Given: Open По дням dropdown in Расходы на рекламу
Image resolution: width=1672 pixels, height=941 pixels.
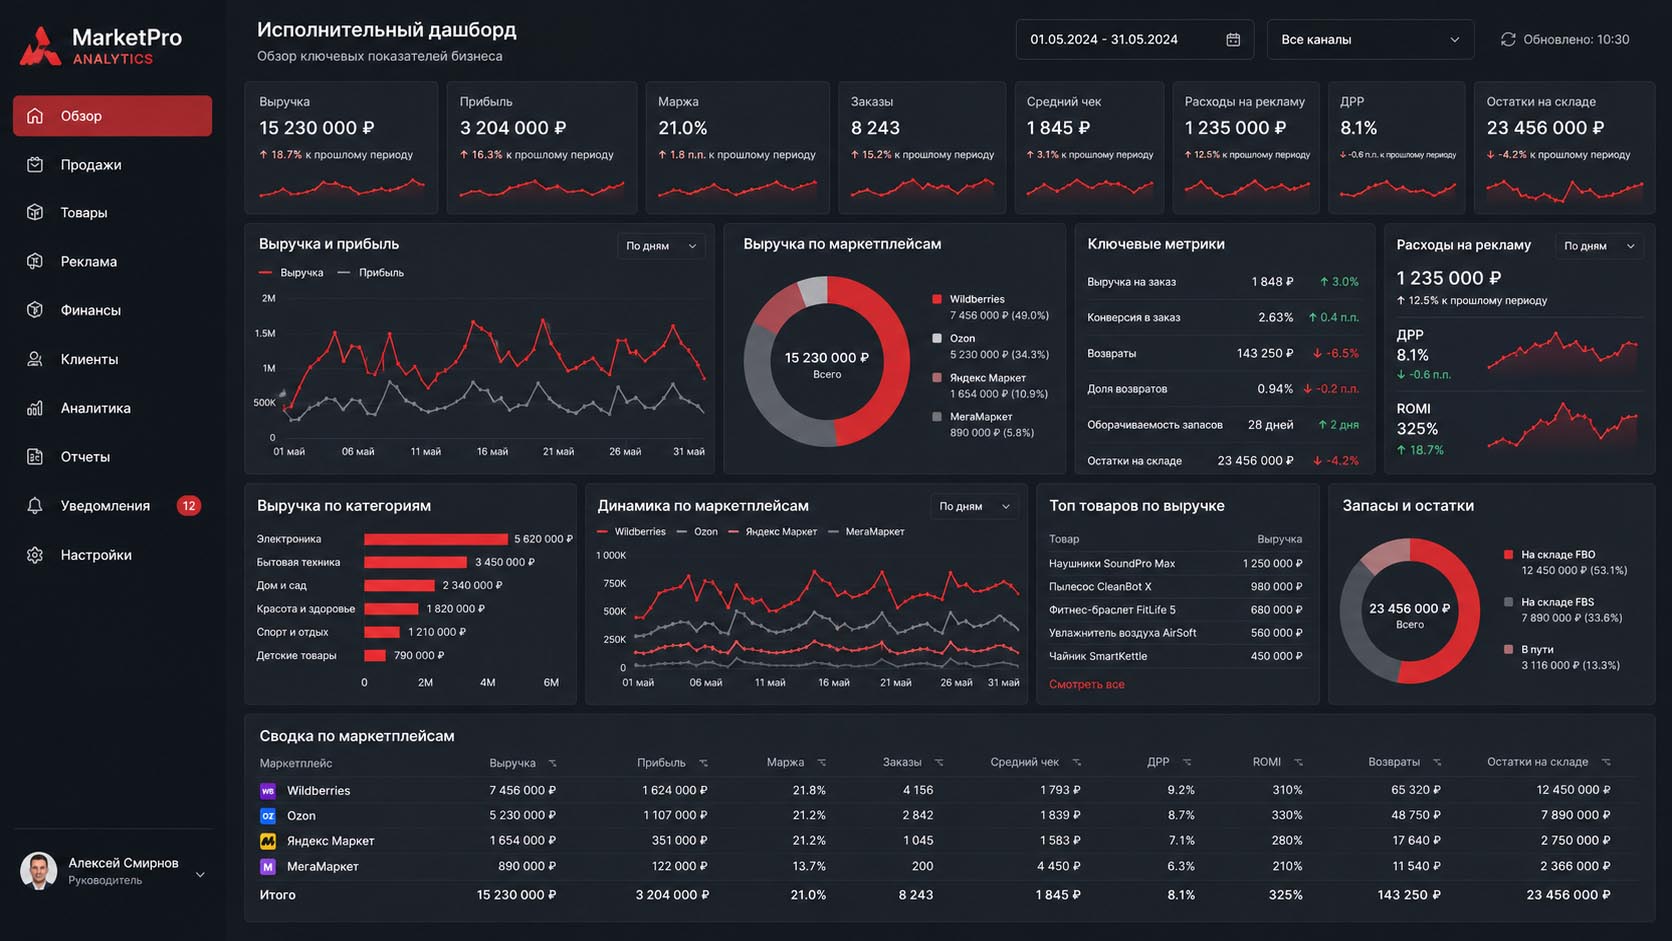Looking at the screenshot, I should (1599, 246).
